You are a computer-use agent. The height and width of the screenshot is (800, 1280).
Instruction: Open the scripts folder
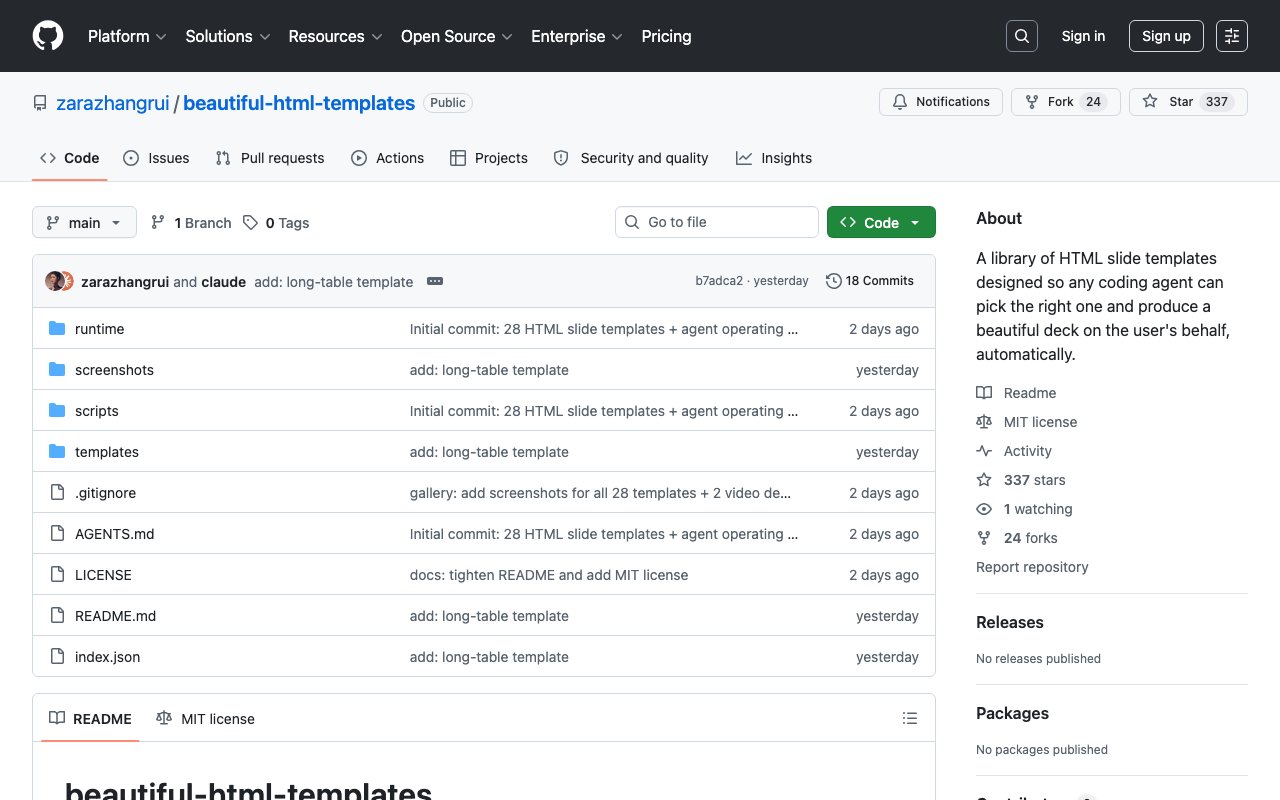point(97,411)
